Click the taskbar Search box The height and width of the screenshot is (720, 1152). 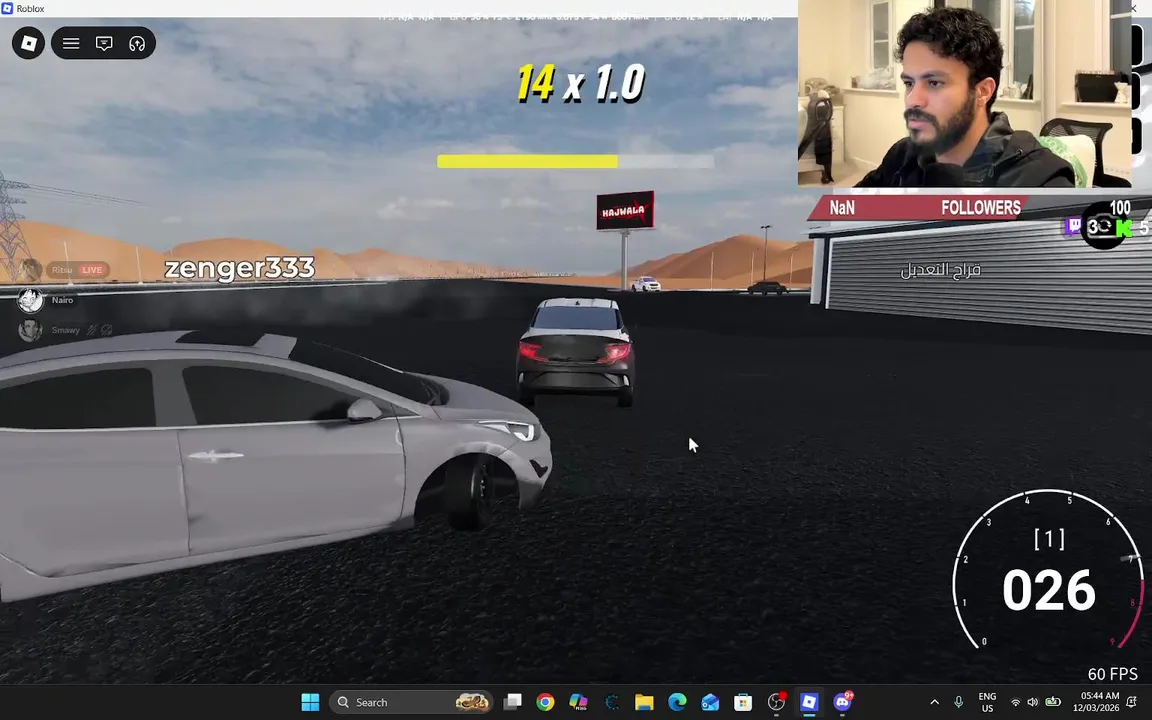tap(409, 702)
